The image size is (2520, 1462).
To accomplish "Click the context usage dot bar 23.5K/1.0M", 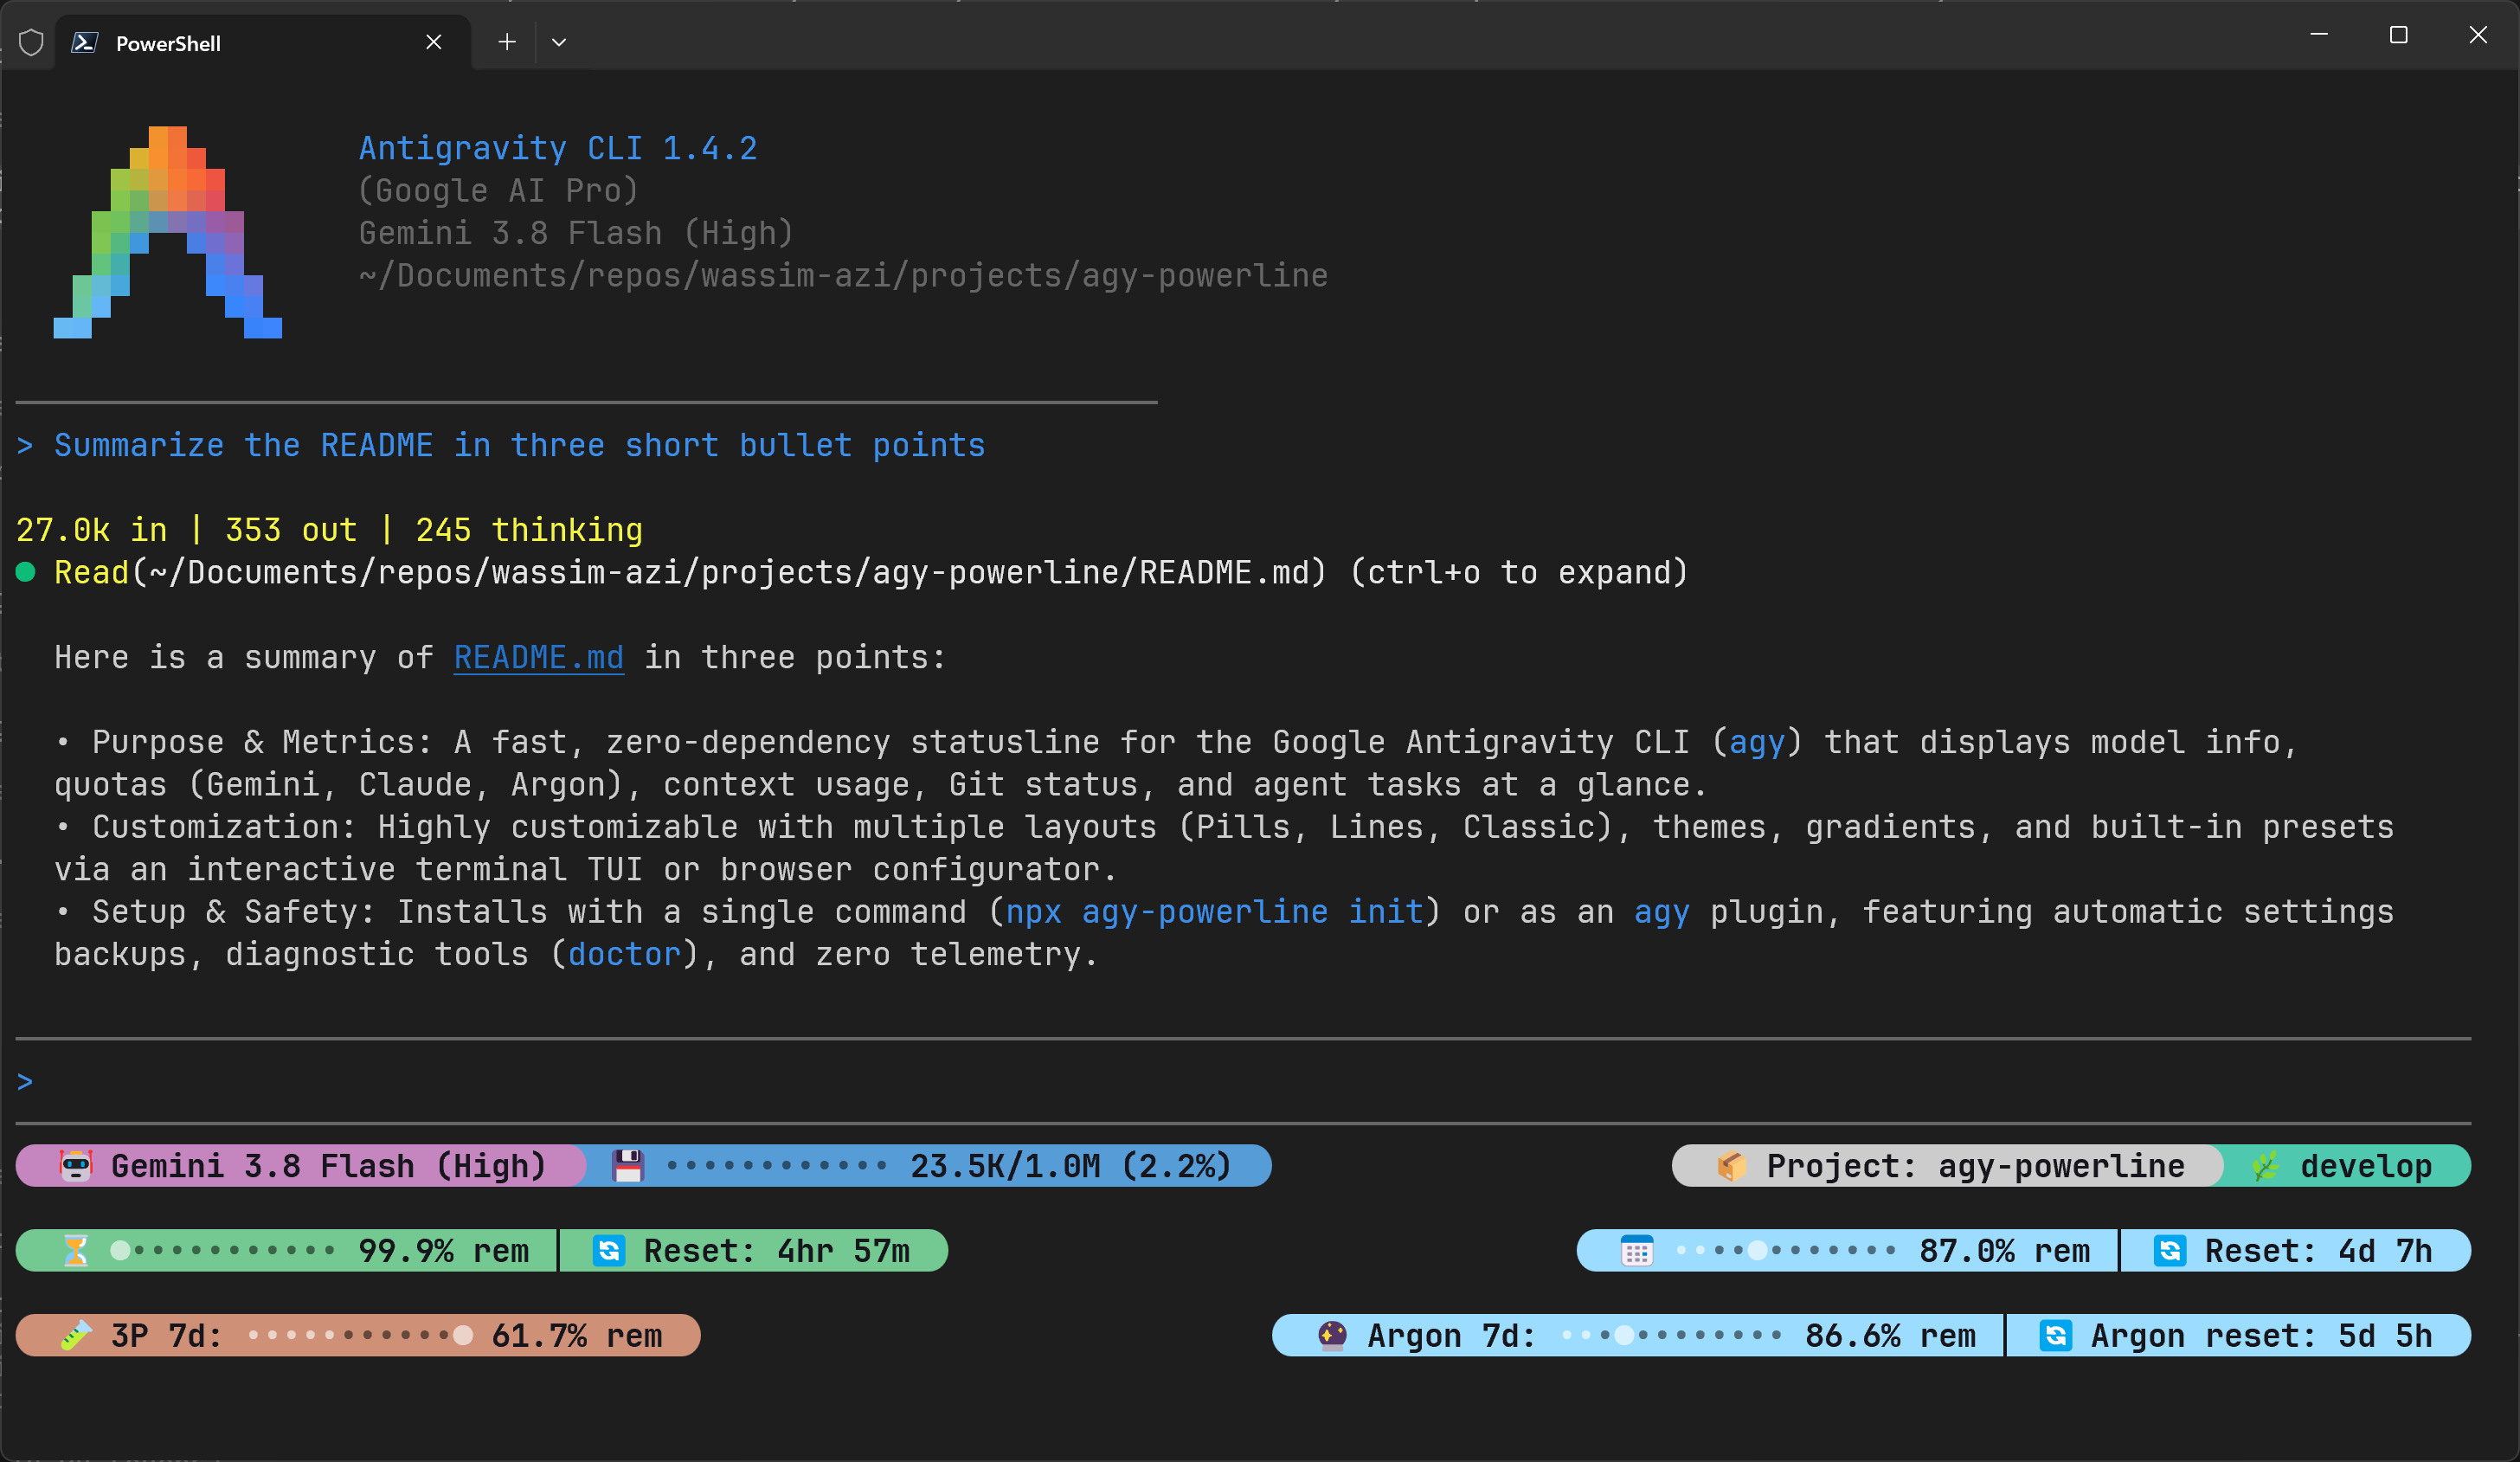I will pyautogui.click(x=777, y=1166).
